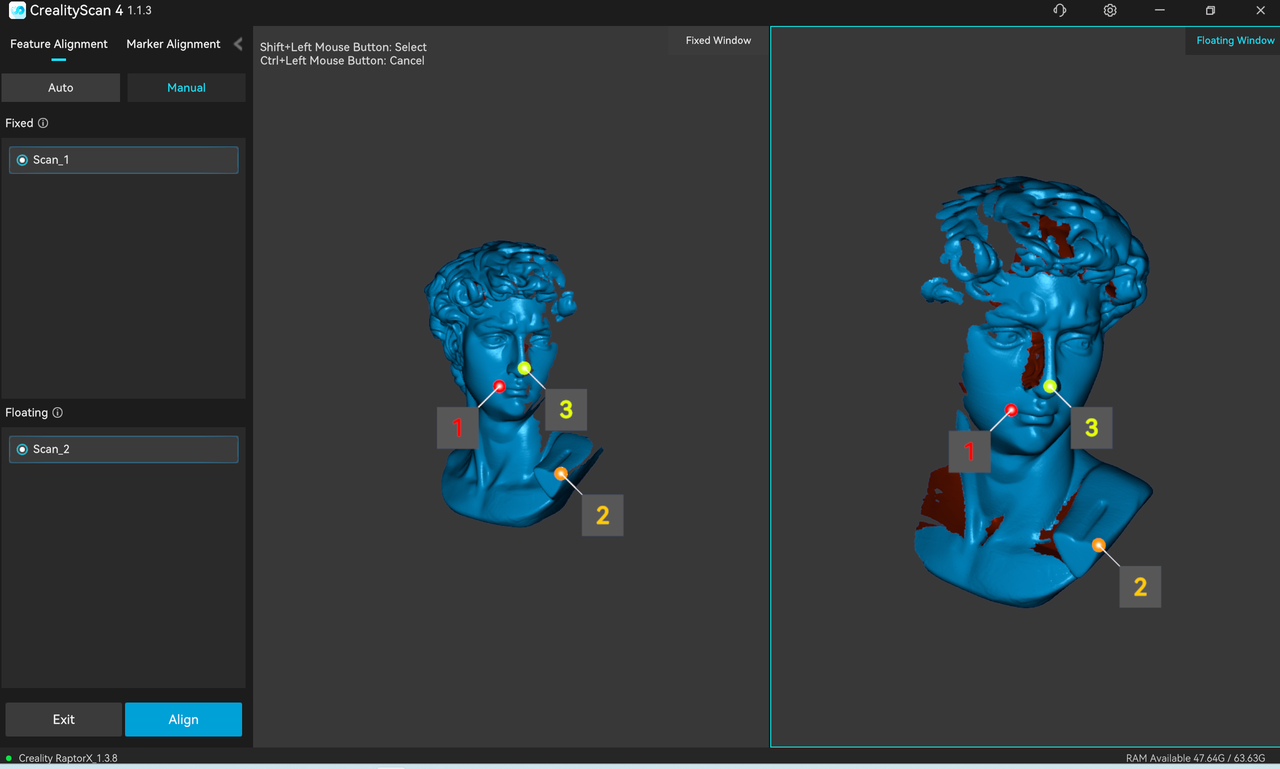This screenshot has width=1280, height=769.
Task: Open the customer support headset icon
Action: point(1060,10)
